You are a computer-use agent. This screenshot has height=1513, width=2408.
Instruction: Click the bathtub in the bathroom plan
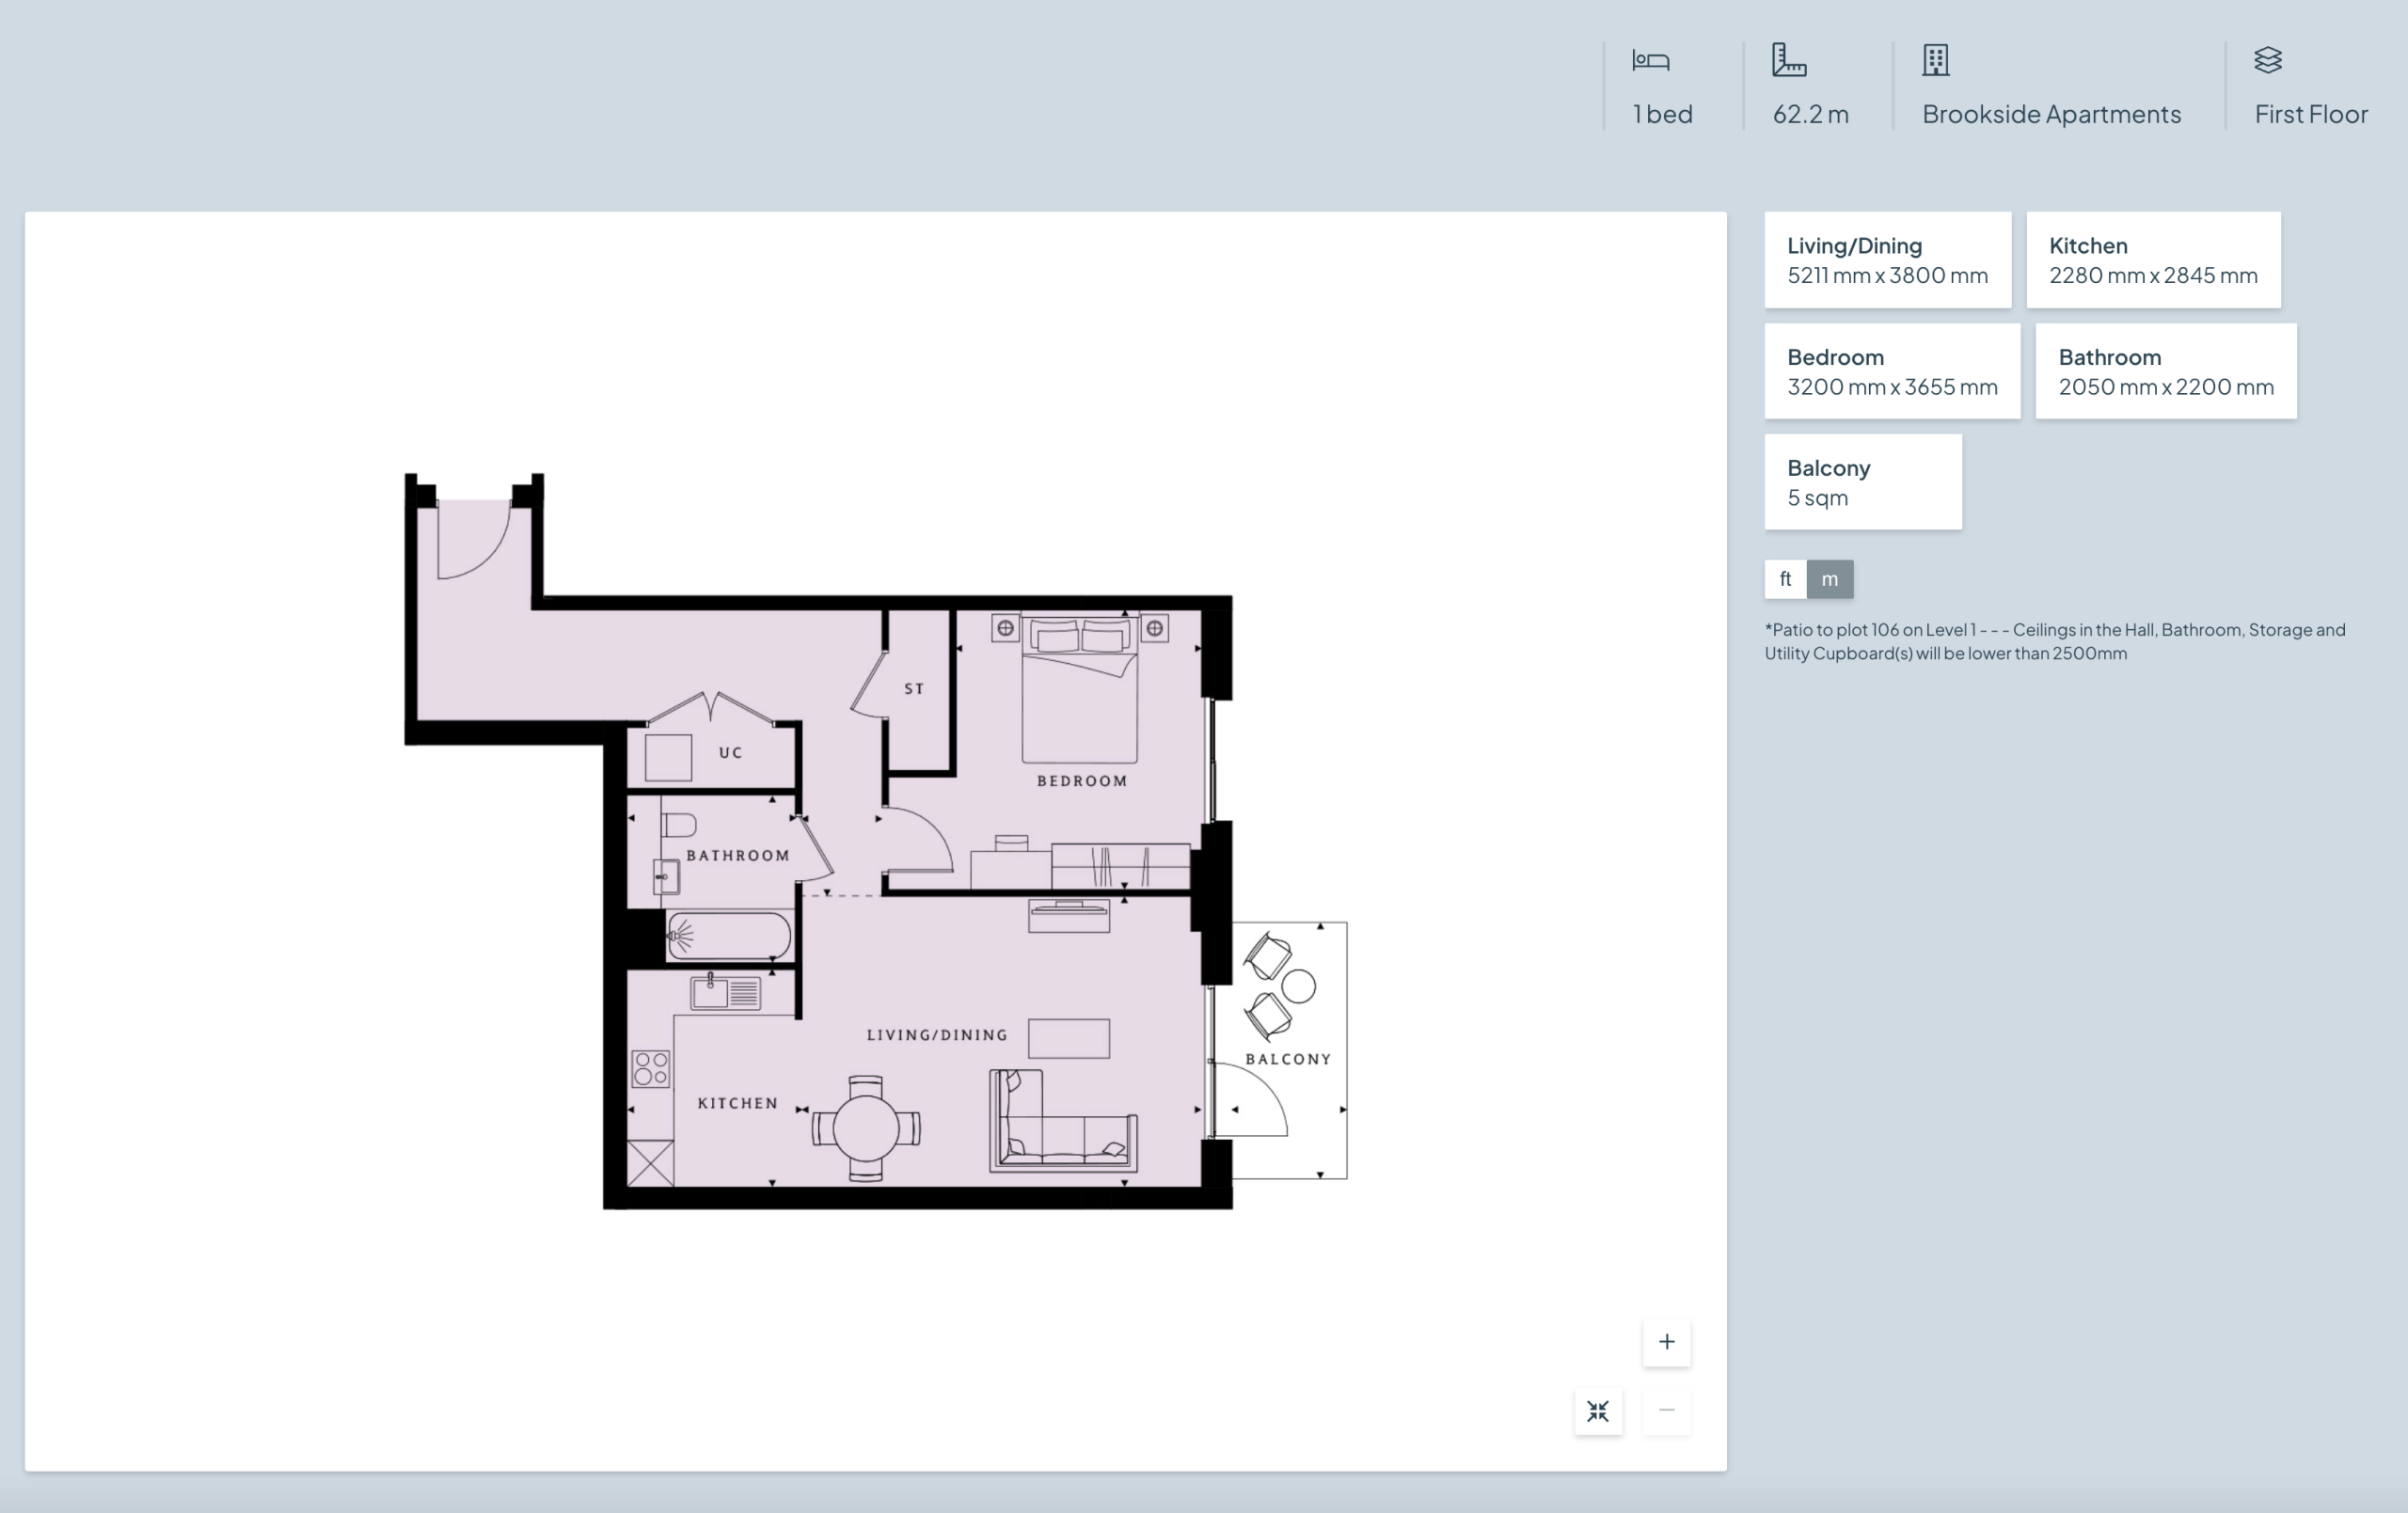pyautogui.click(x=729, y=936)
